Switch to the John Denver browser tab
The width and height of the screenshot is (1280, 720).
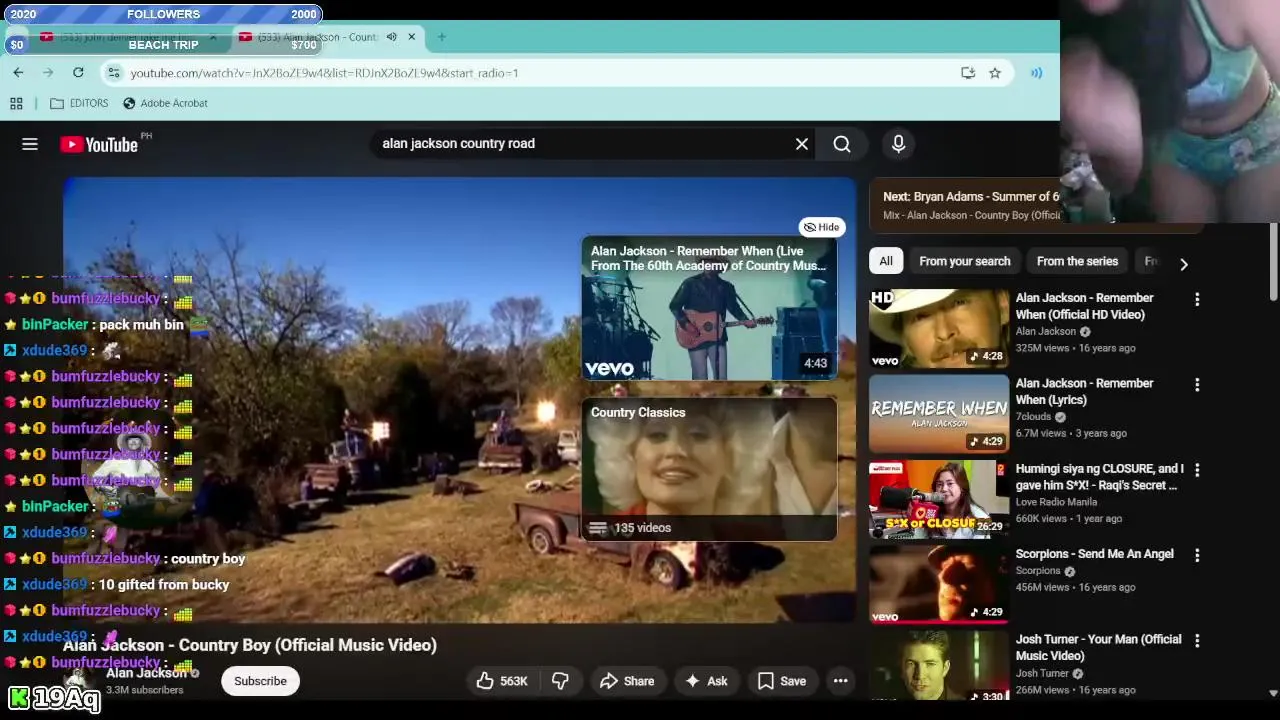click(129, 37)
